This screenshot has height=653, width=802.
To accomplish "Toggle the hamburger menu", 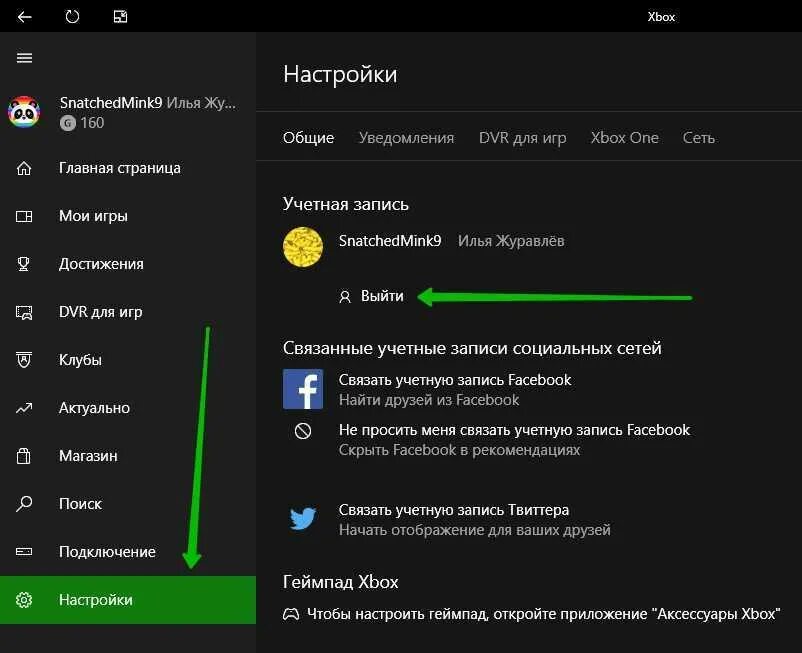I will 24,58.
